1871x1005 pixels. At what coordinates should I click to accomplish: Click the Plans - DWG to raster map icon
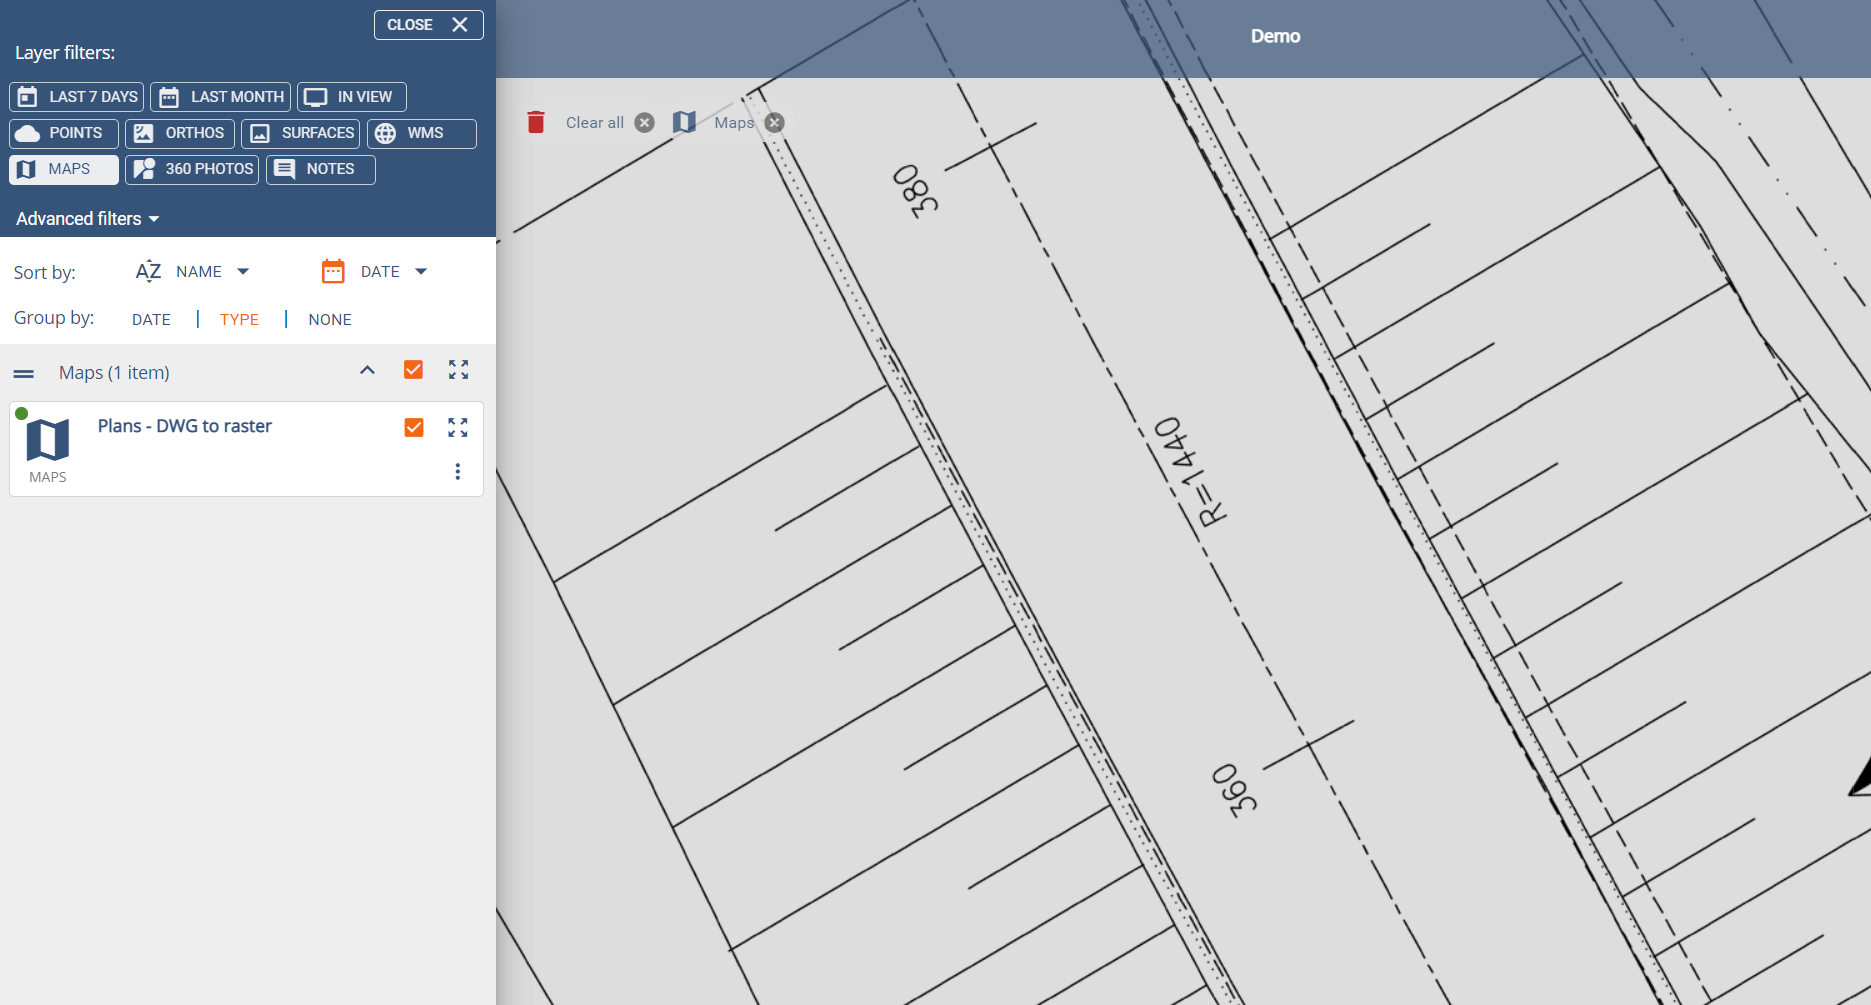coord(48,440)
